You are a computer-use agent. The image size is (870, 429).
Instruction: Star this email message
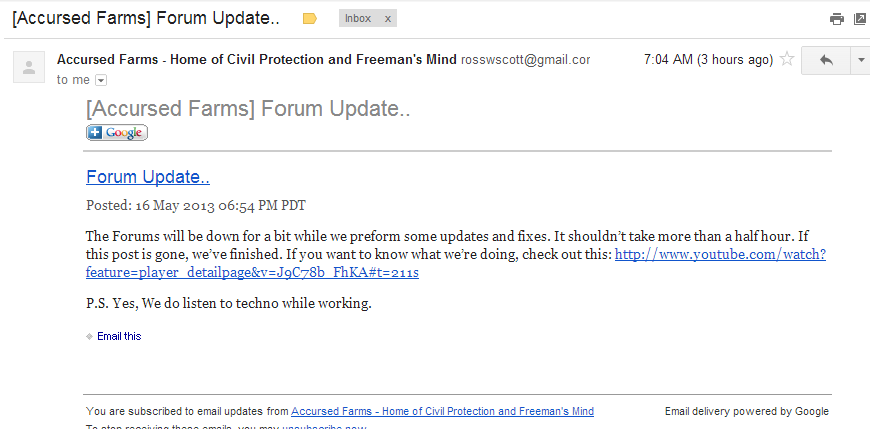pos(787,59)
